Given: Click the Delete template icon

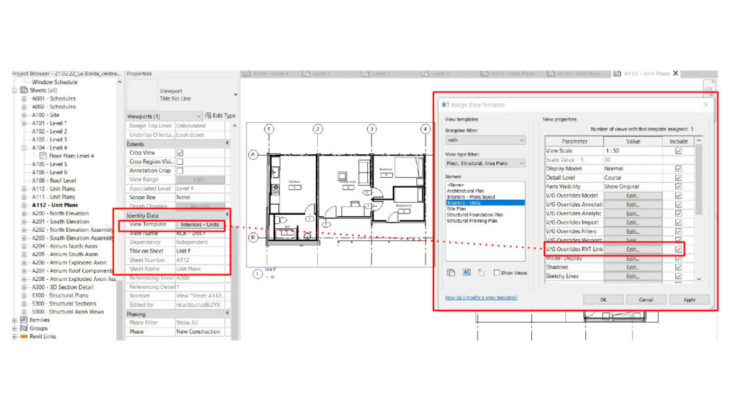Looking at the screenshot, I should pyautogui.click(x=483, y=271).
